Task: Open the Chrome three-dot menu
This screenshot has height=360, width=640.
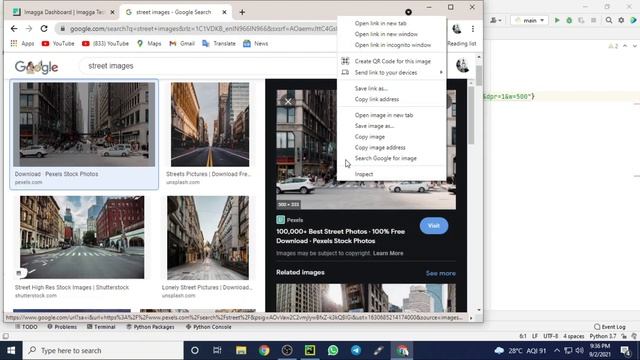Action: pyautogui.click(x=473, y=29)
